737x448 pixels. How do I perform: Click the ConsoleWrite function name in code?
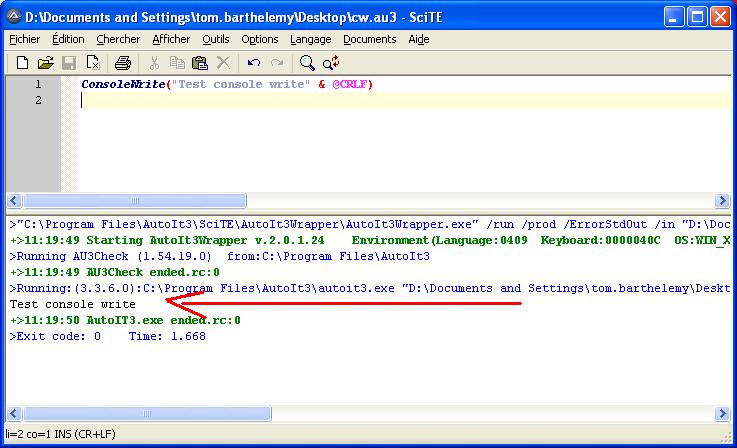point(123,84)
